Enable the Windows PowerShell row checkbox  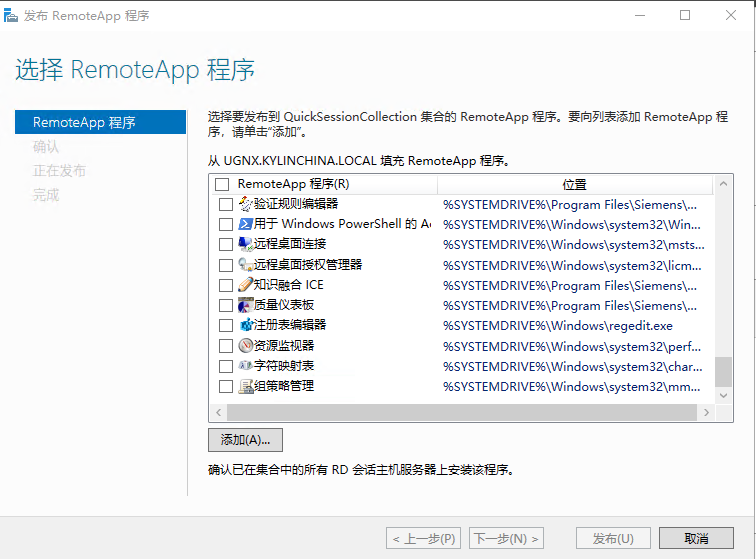(x=226, y=225)
